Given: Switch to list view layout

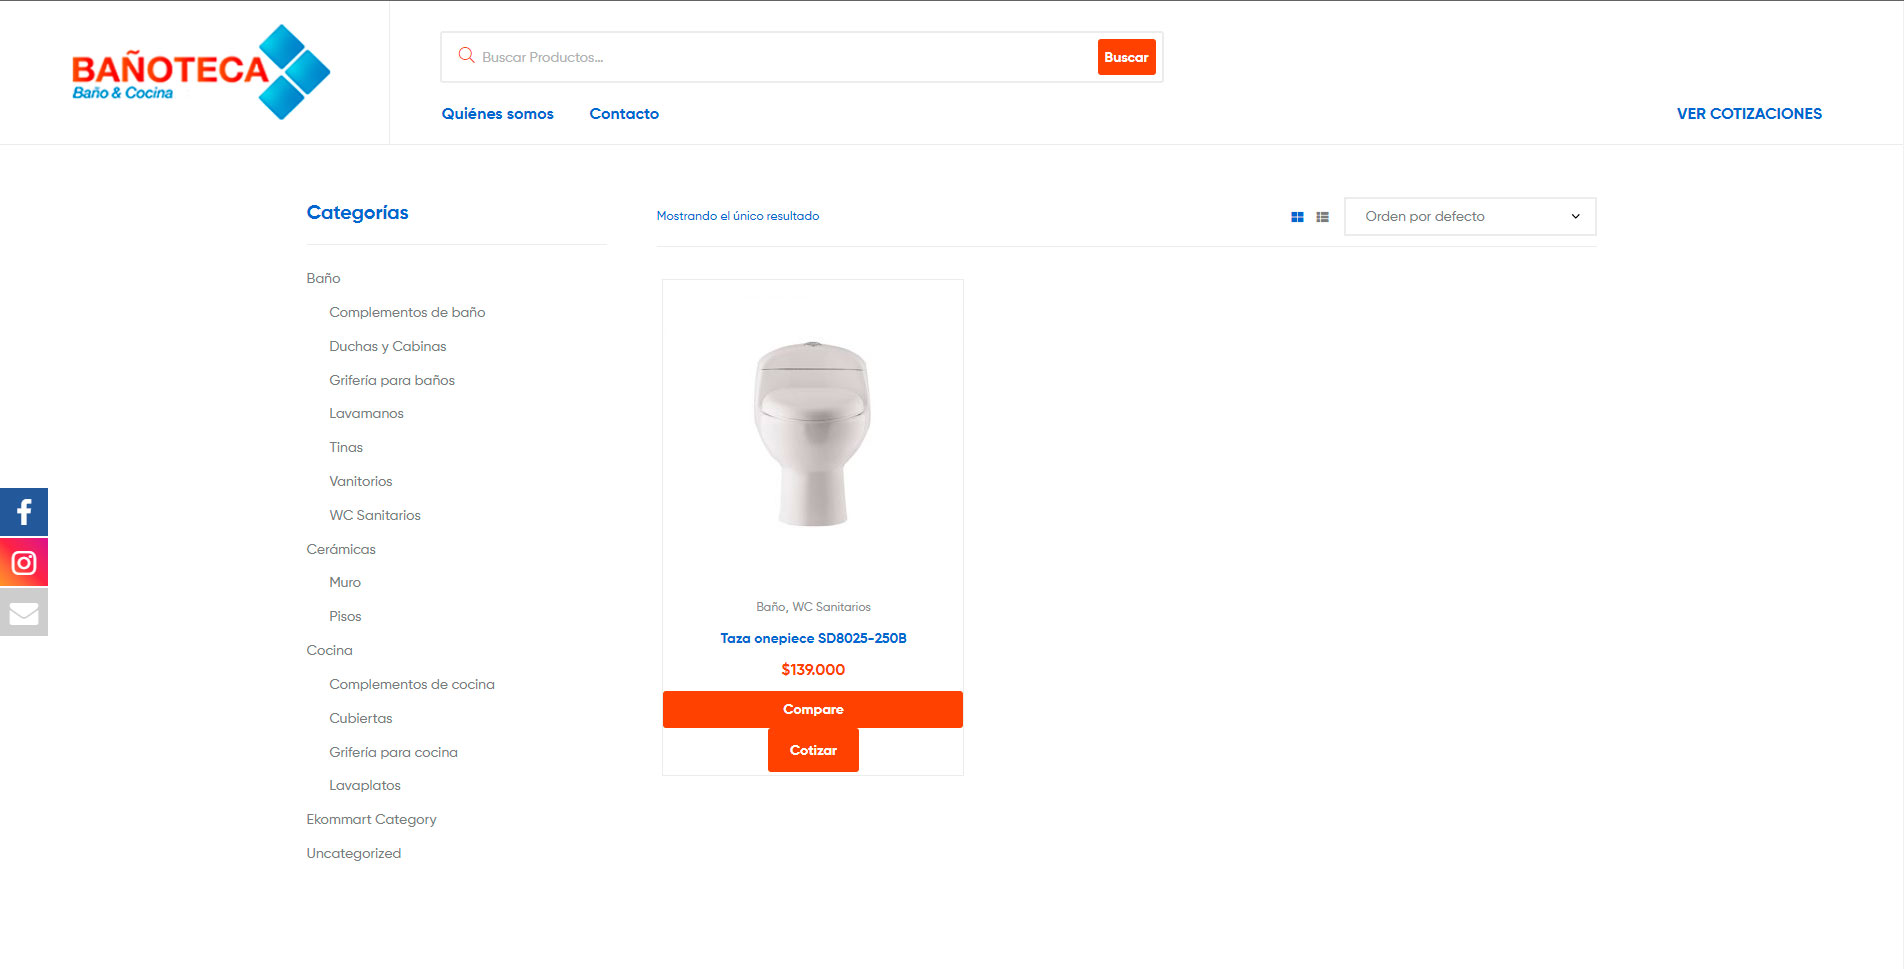Looking at the screenshot, I should point(1322,217).
